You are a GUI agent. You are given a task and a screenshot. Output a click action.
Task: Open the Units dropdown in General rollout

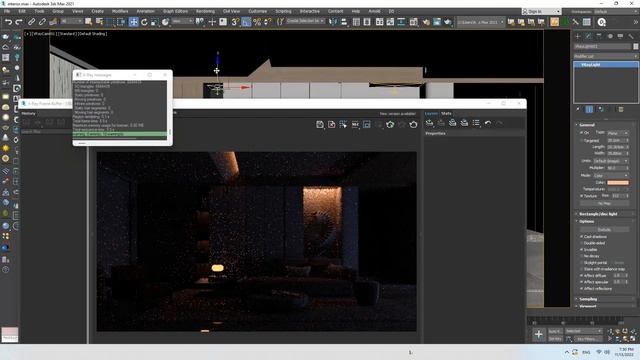pyautogui.click(x=611, y=161)
